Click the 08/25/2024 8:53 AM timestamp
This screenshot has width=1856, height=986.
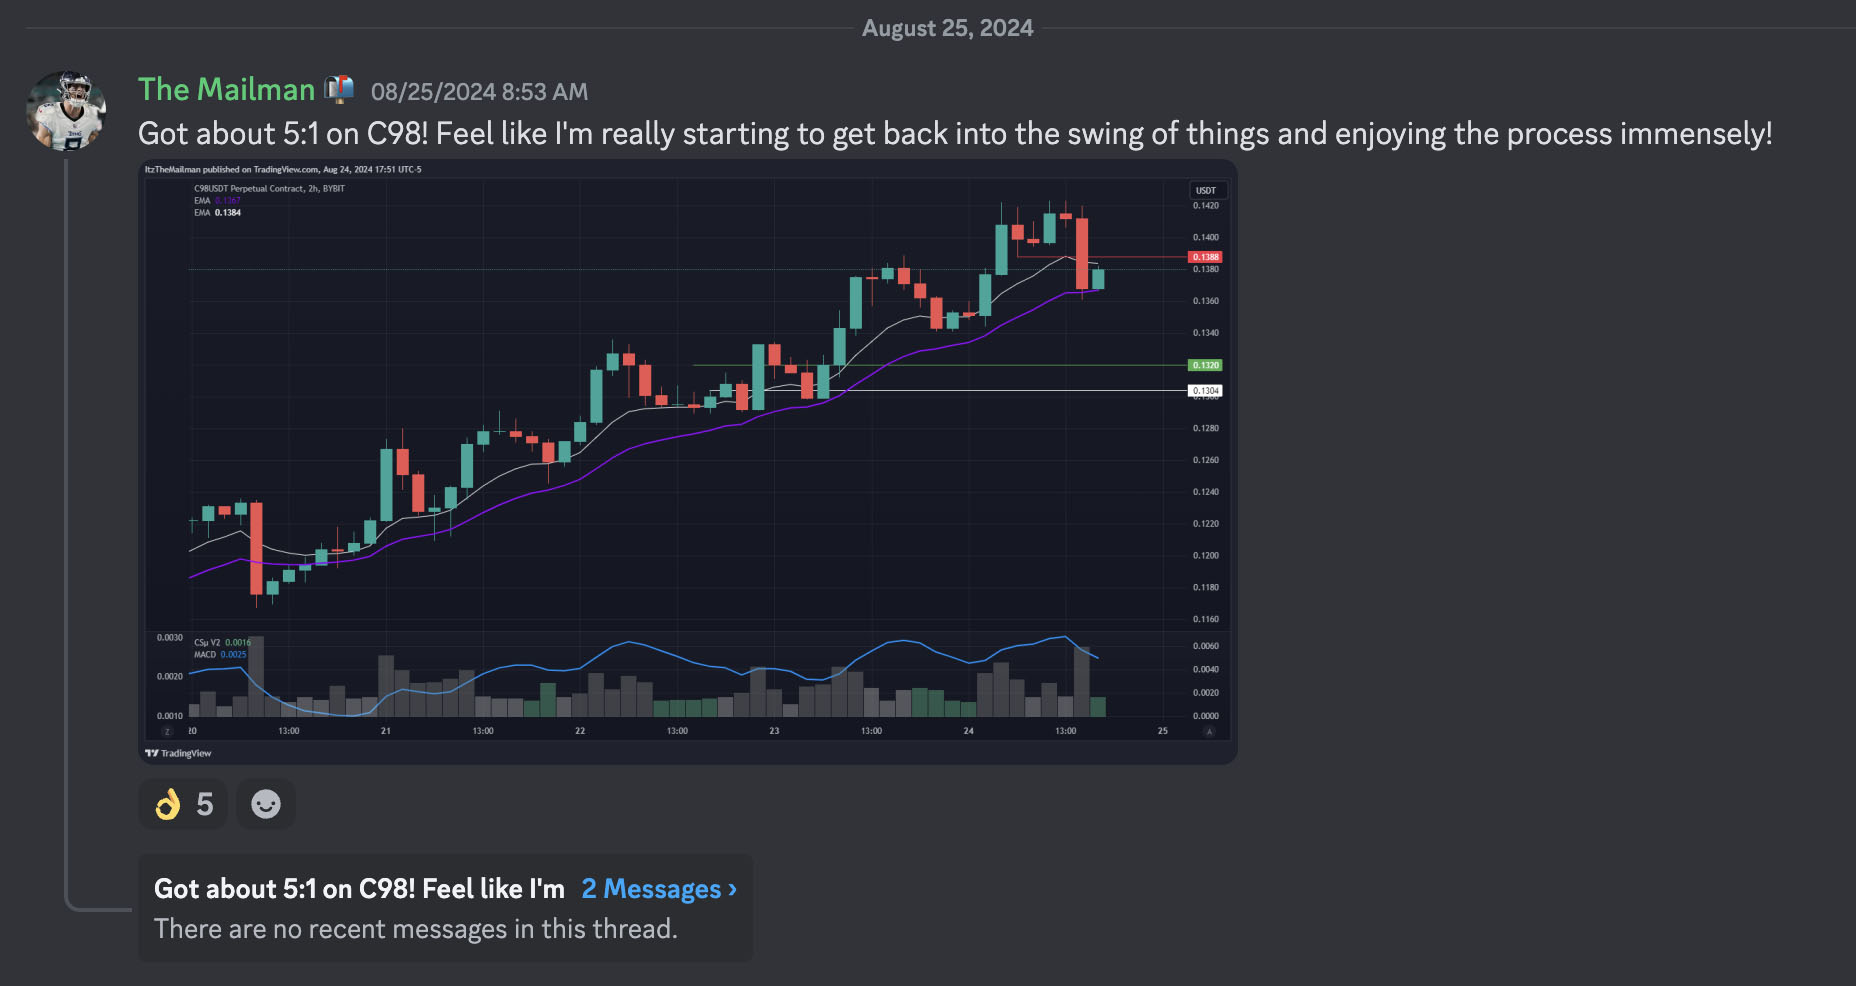pos(479,92)
